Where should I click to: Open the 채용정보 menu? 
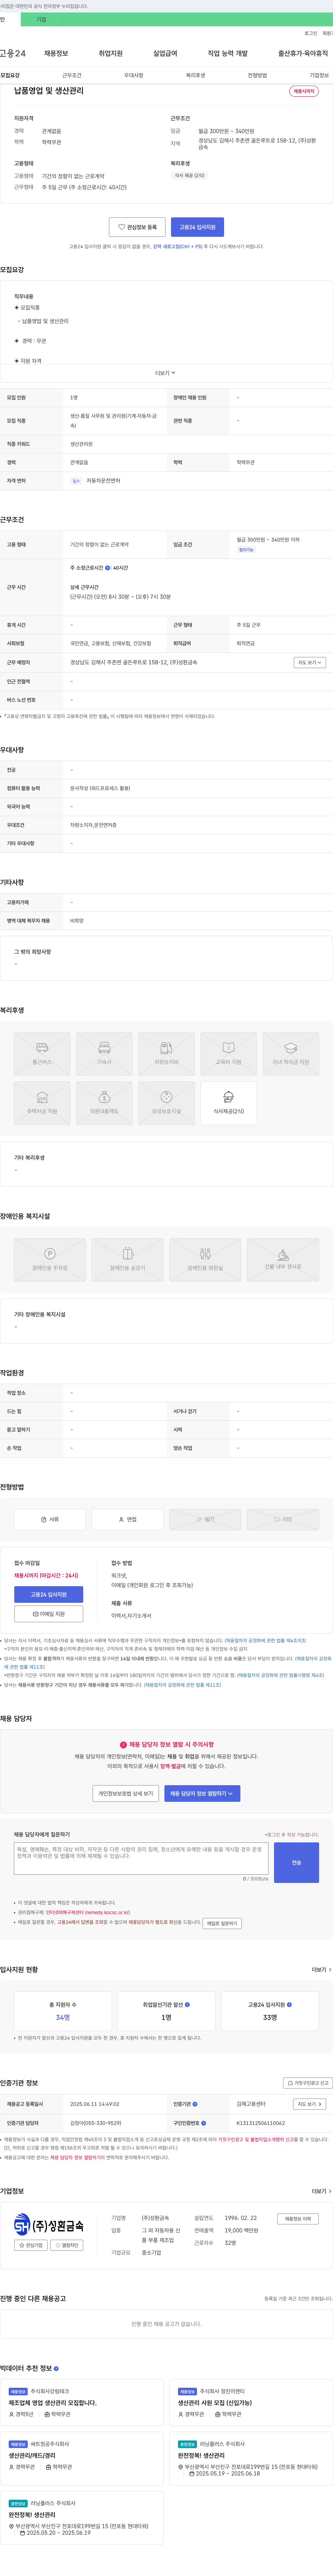[x=56, y=53]
